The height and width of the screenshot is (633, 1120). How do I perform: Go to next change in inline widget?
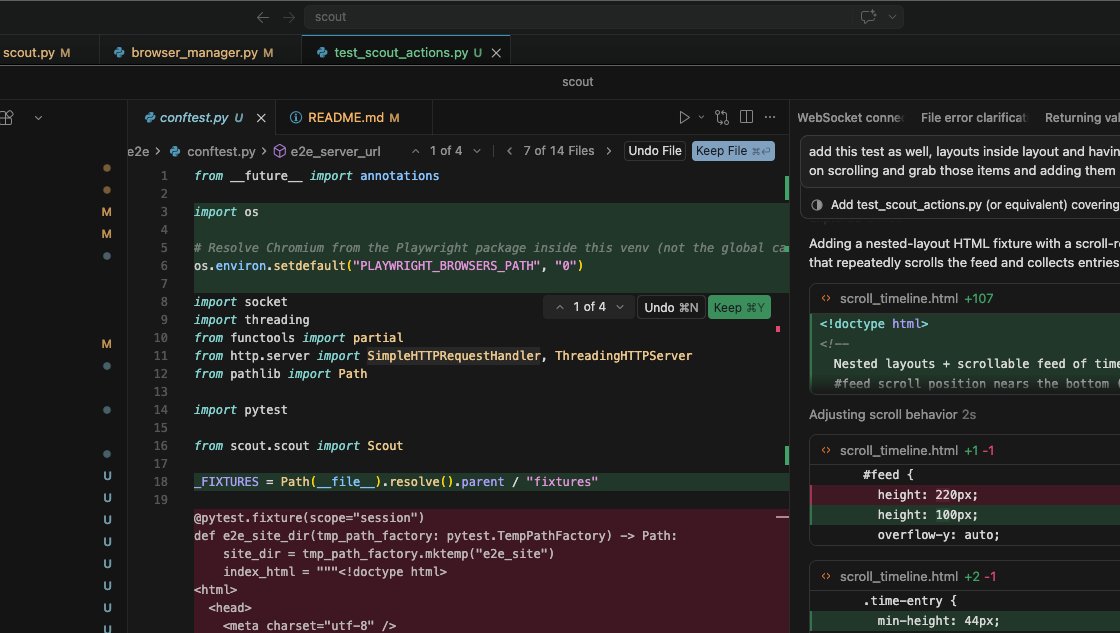[620, 307]
